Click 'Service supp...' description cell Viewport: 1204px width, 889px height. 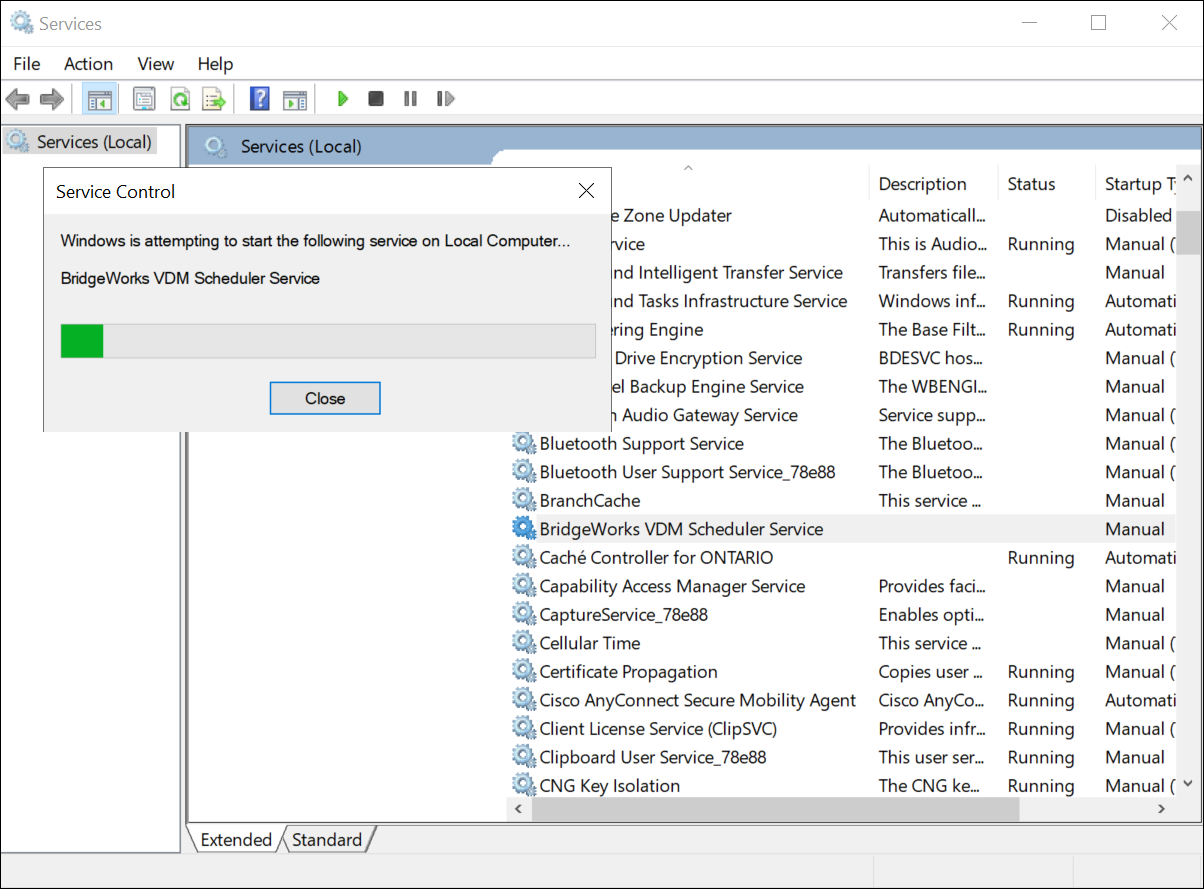coord(931,415)
